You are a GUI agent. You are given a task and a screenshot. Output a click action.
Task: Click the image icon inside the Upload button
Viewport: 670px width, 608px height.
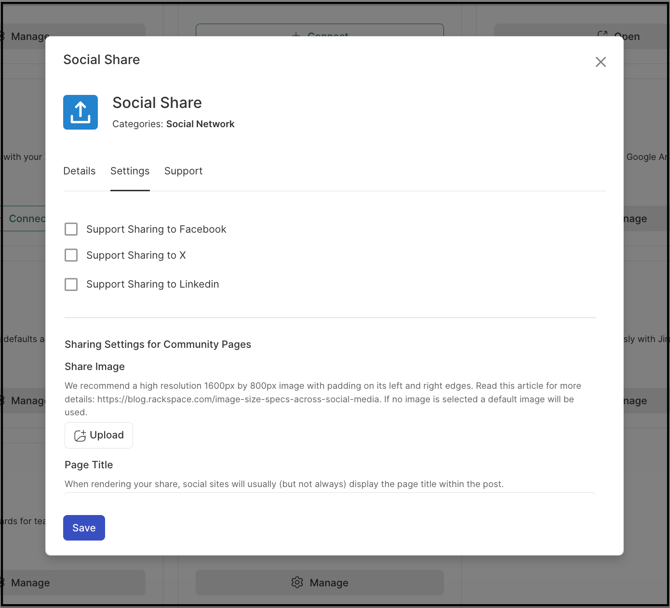pos(80,436)
